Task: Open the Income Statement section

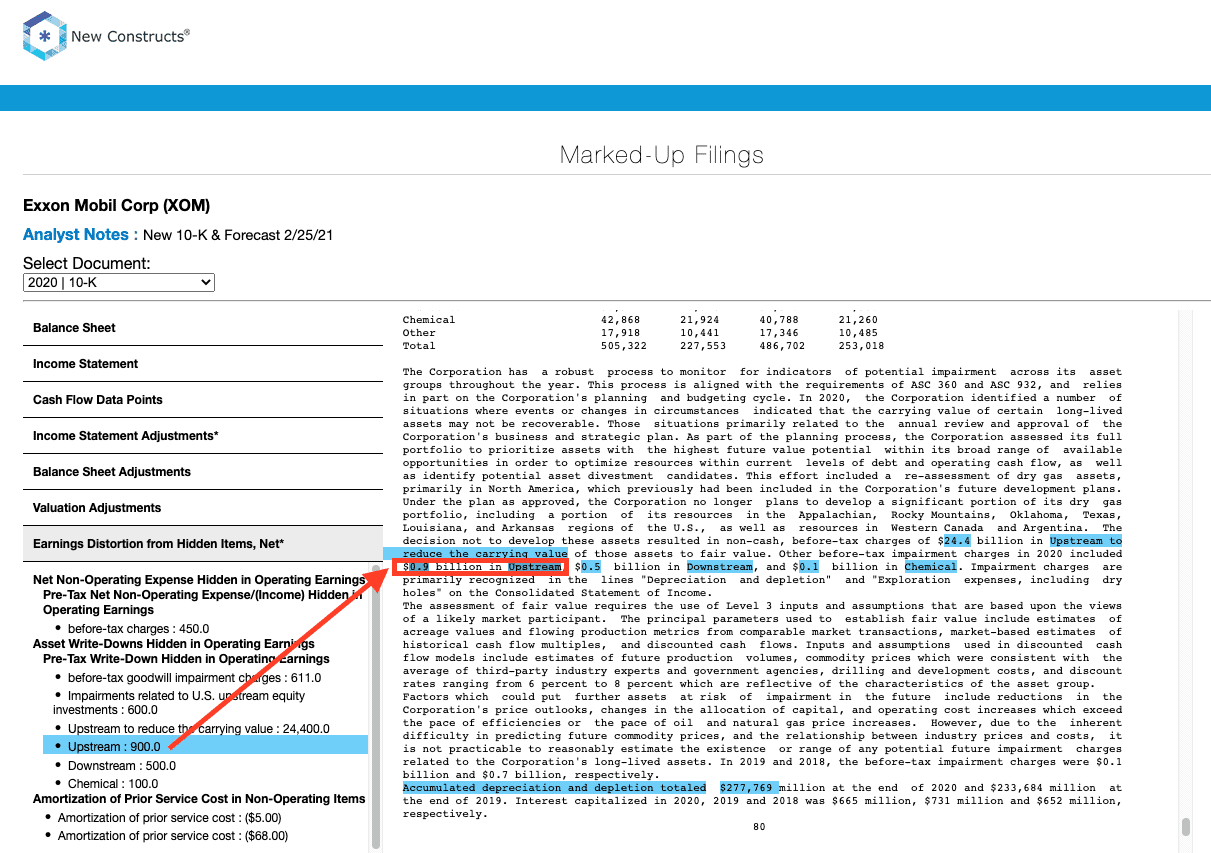Action: point(202,364)
